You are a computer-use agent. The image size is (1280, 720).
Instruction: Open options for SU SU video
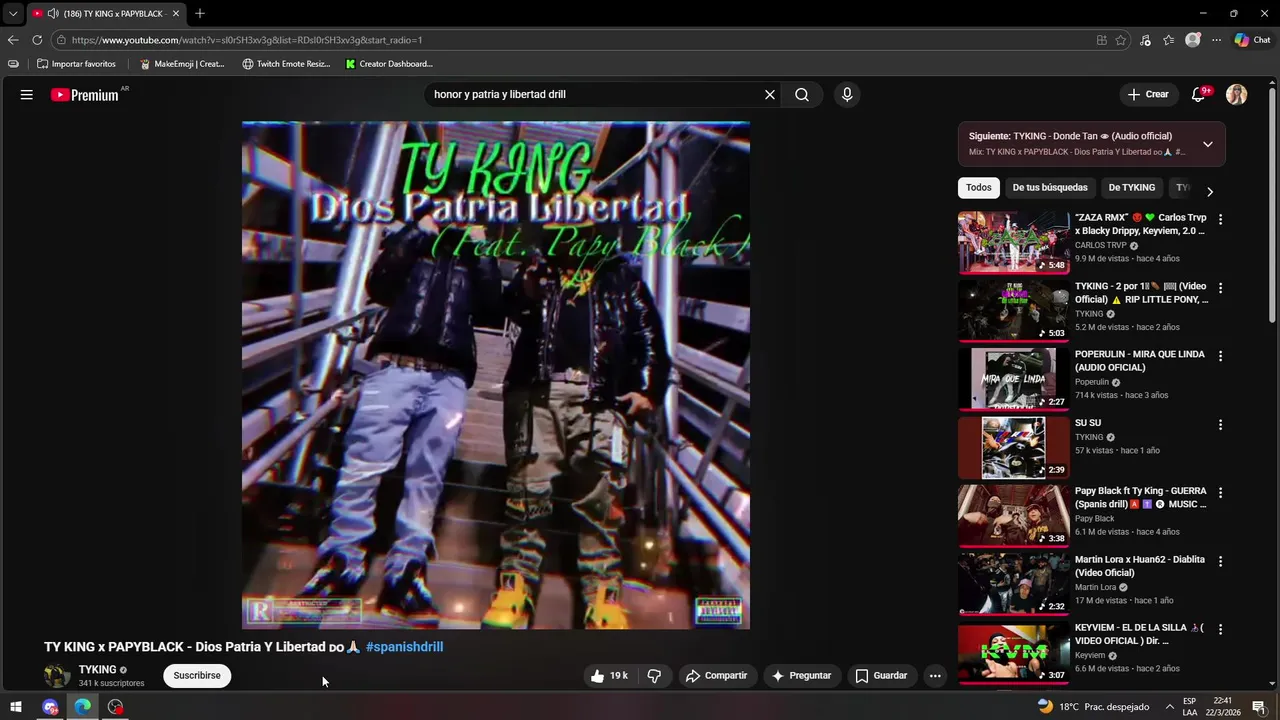1220,425
